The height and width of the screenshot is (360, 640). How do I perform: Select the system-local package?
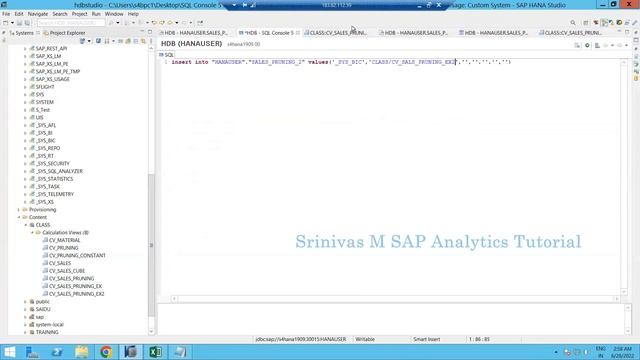coord(49,325)
